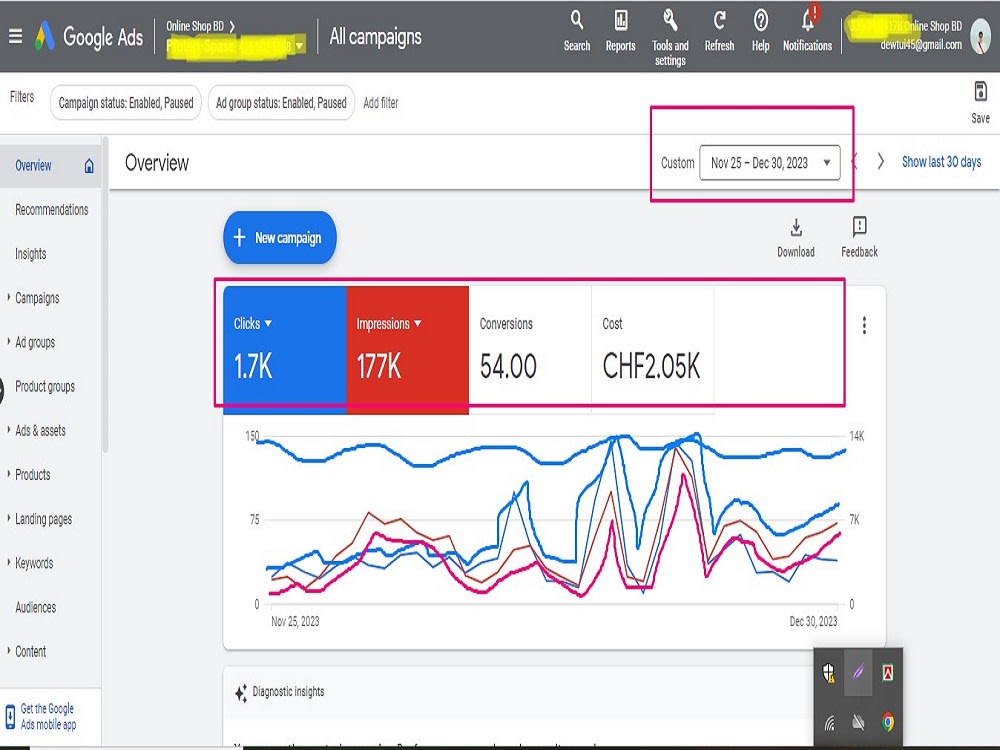Click the muted bell tray icon
Viewport: 1000px width, 750px height.
(858, 723)
